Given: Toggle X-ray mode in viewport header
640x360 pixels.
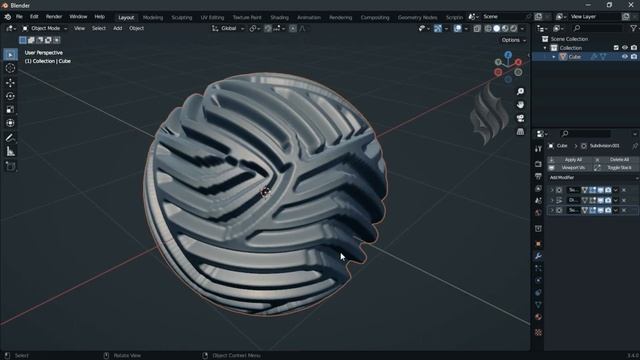Looking at the screenshot, I should click(477, 29).
